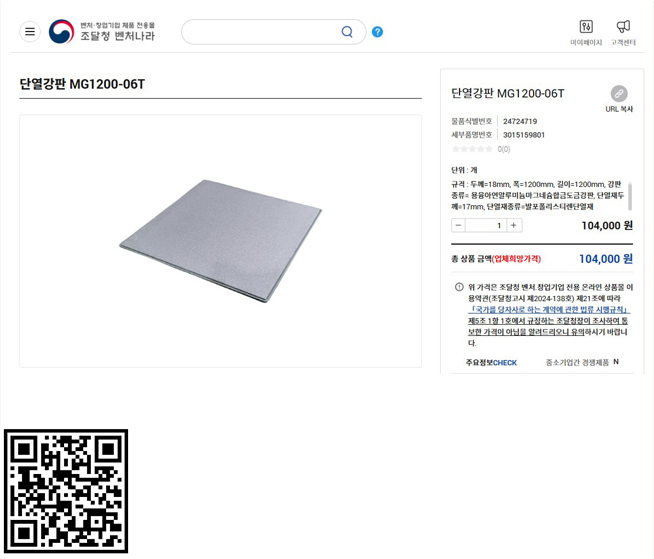This screenshot has width=654, height=559.
Task: Increase quantity with plus button
Action: (514, 225)
